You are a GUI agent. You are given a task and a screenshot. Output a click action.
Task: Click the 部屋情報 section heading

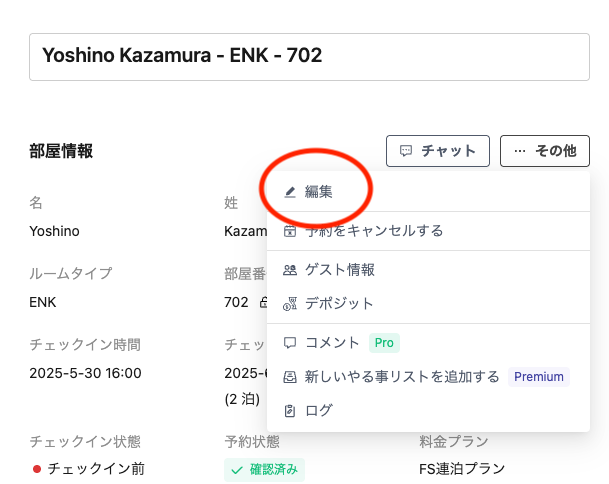click(61, 151)
